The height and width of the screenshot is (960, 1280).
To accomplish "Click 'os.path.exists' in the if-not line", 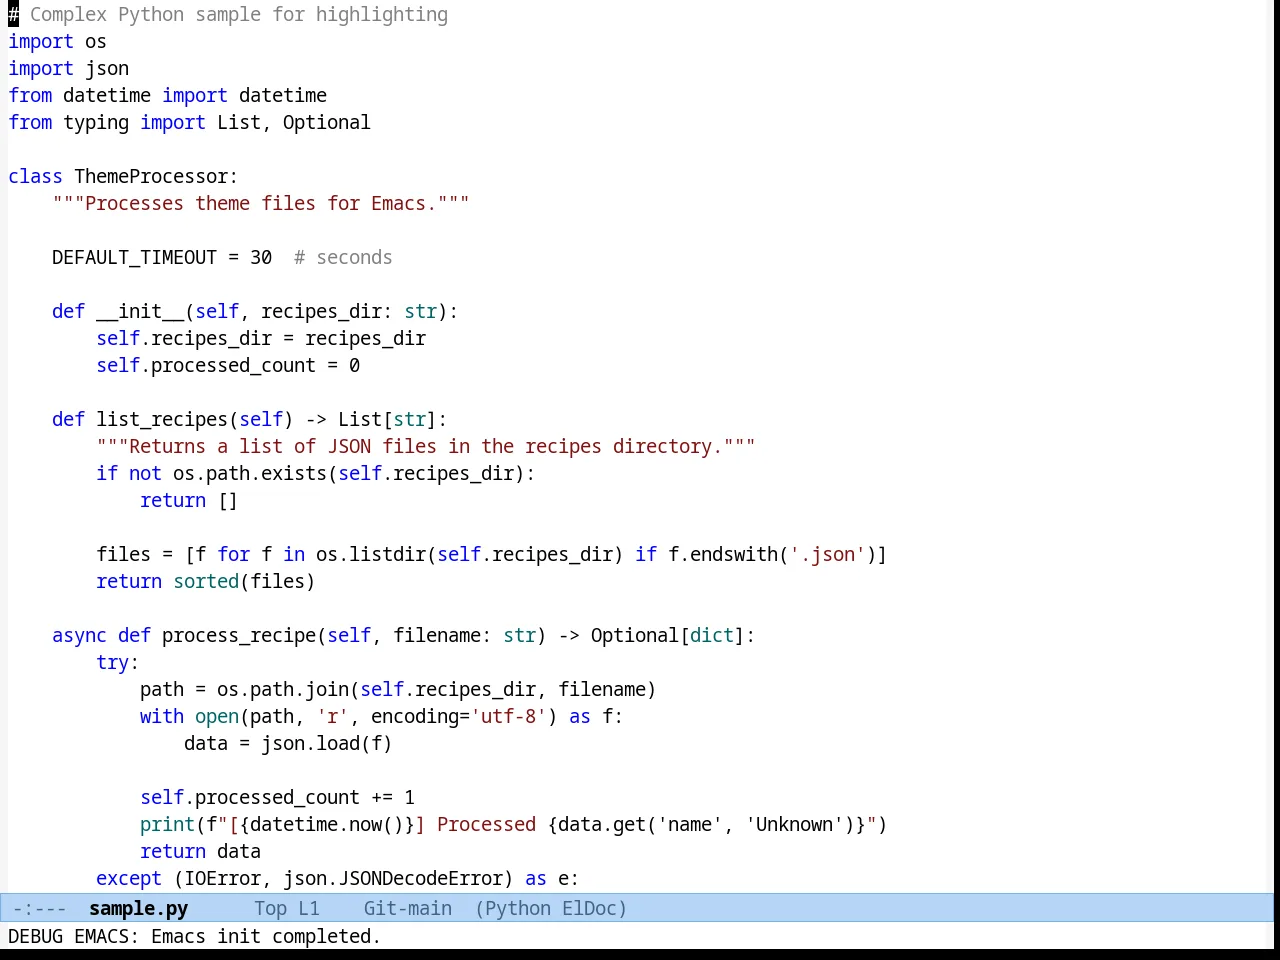I will (x=250, y=473).
